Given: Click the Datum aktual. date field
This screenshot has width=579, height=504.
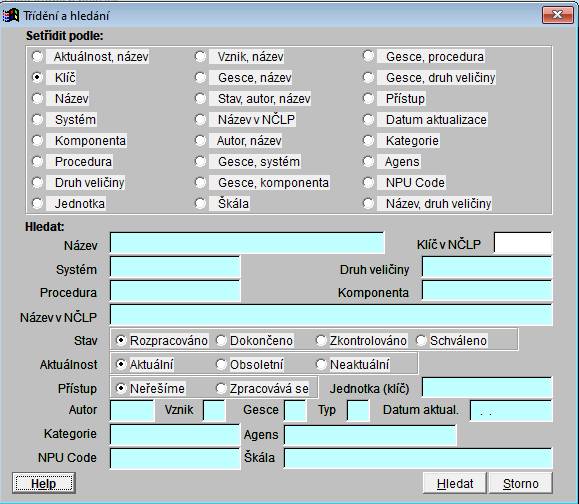Looking at the screenshot, I should point(511,411).
